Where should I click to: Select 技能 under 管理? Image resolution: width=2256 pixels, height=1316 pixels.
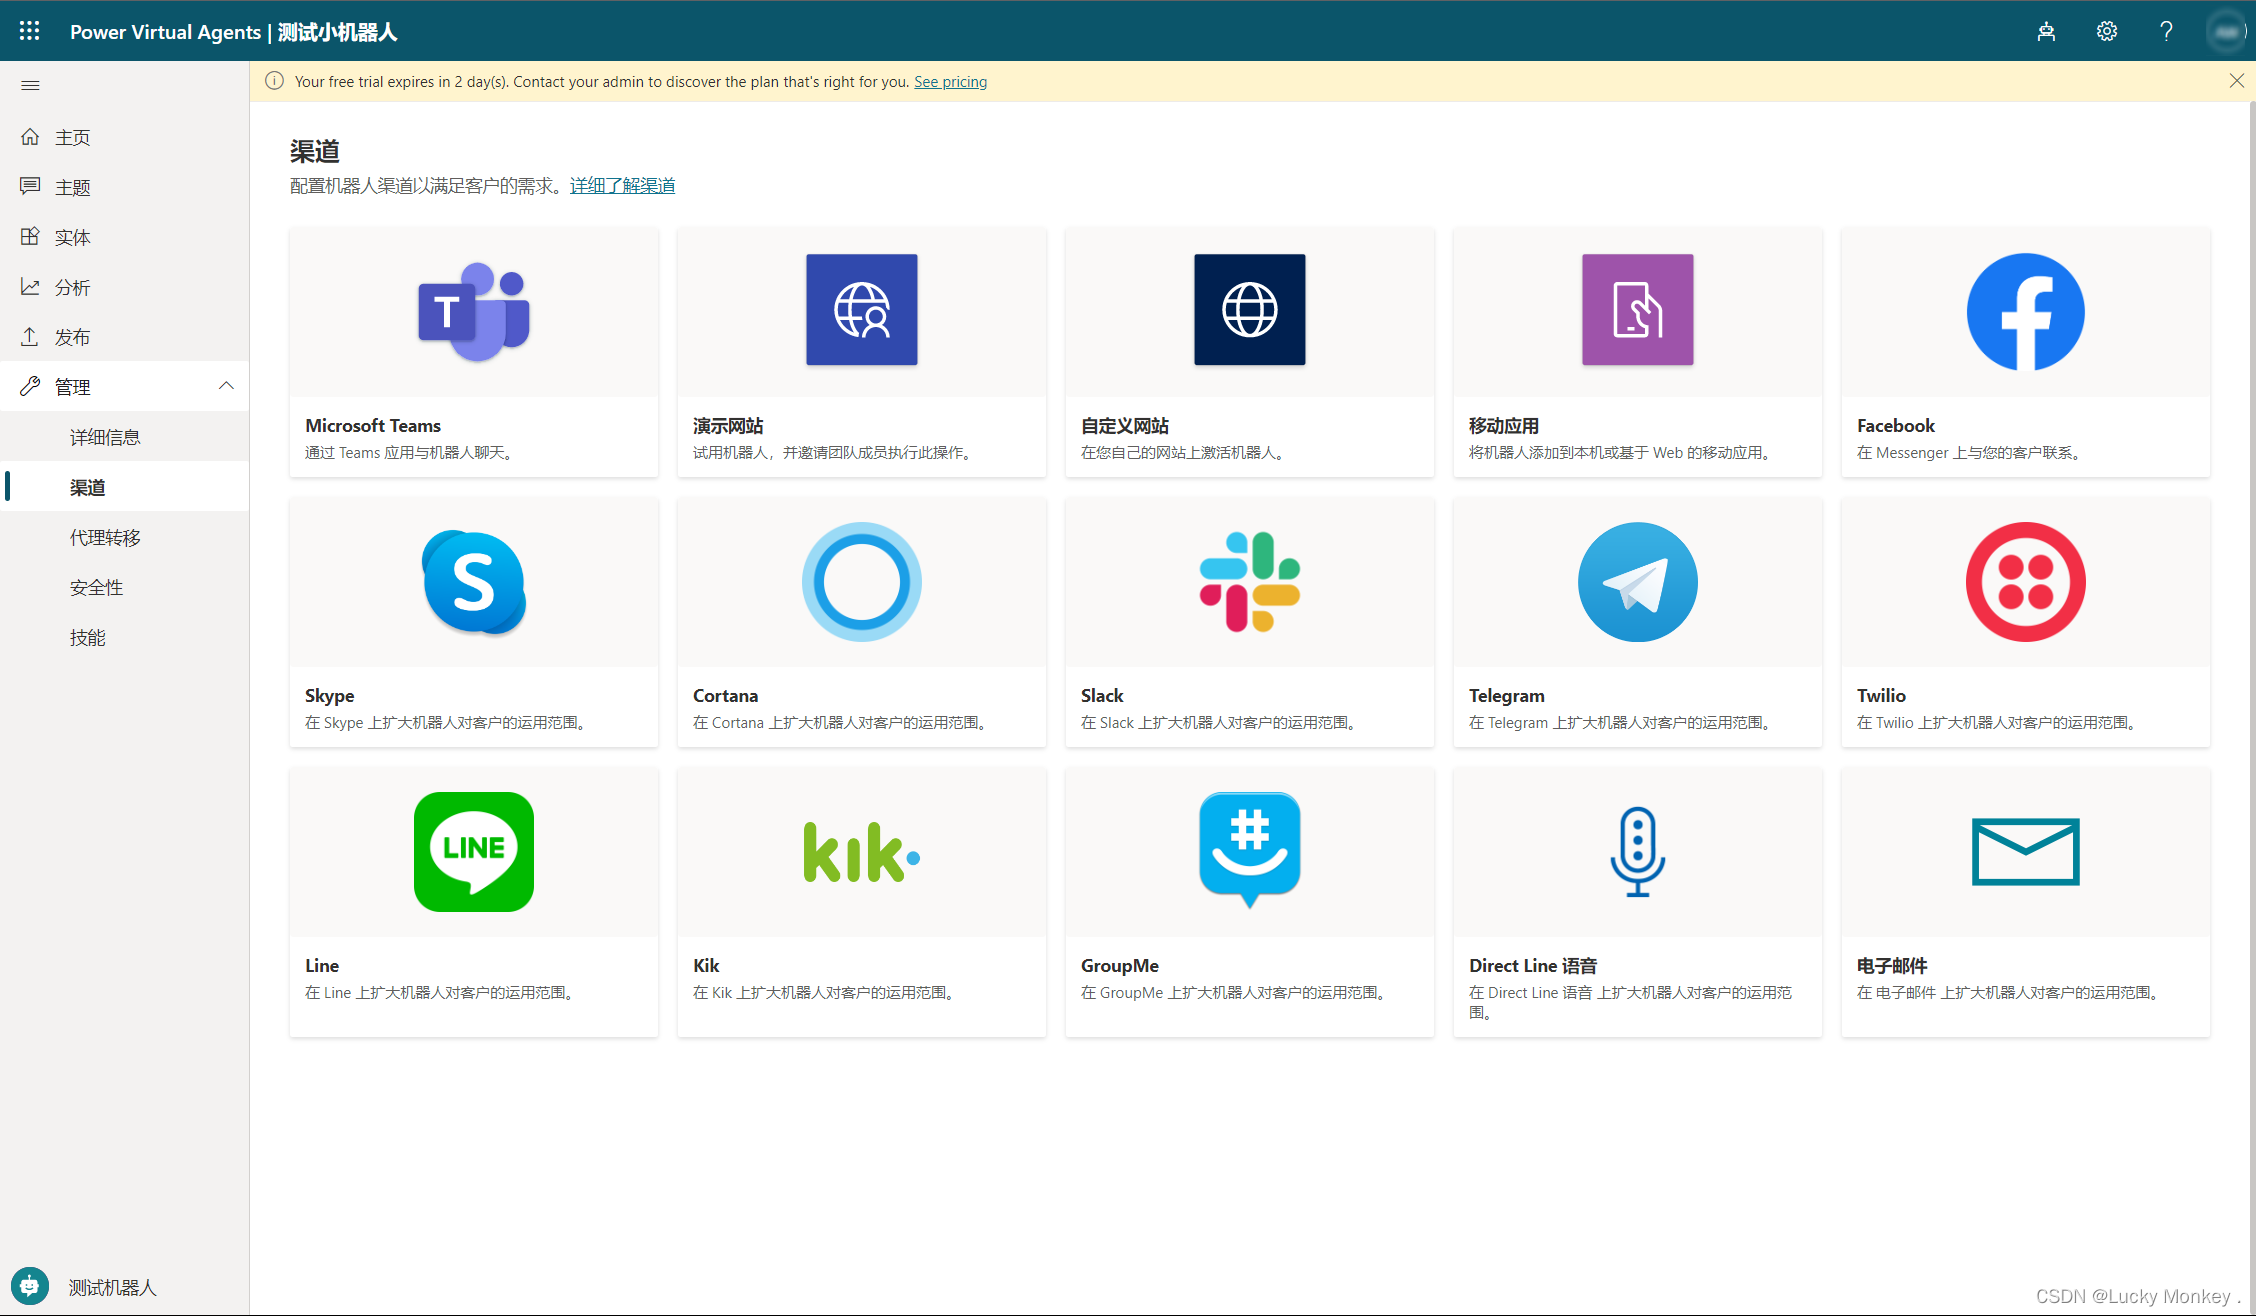tap(124, 637)
